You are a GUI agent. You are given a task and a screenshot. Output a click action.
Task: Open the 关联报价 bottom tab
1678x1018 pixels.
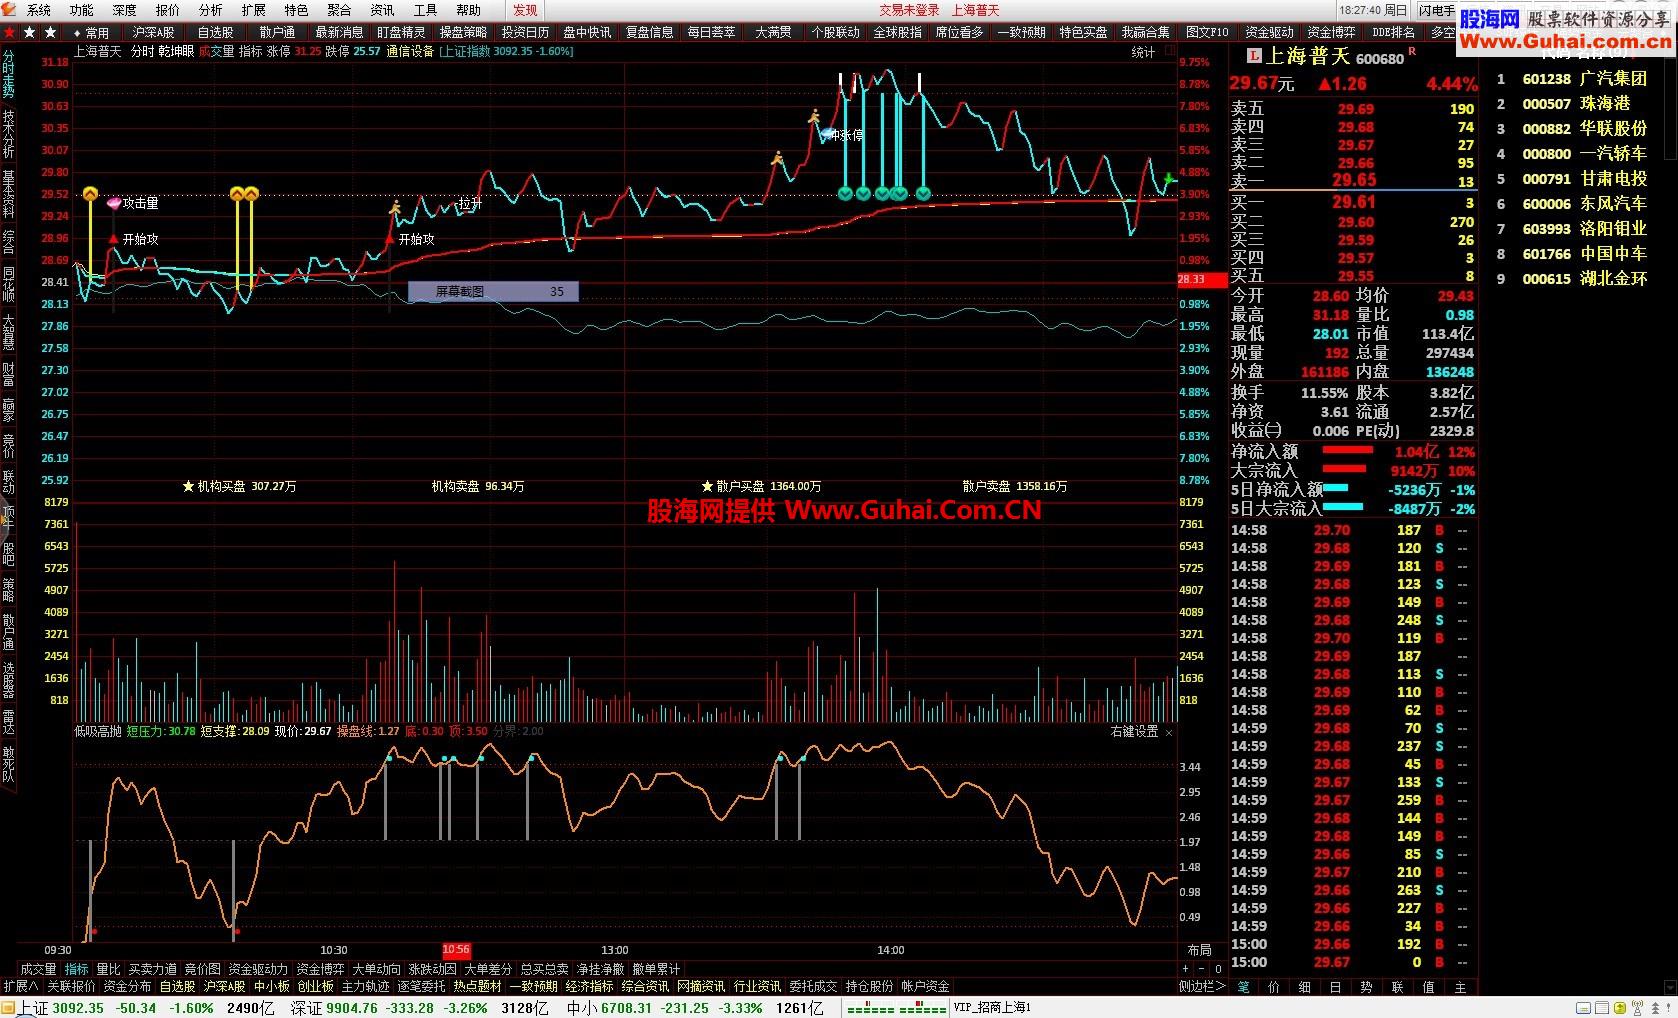pyautogui.click(x=71, y=986)
